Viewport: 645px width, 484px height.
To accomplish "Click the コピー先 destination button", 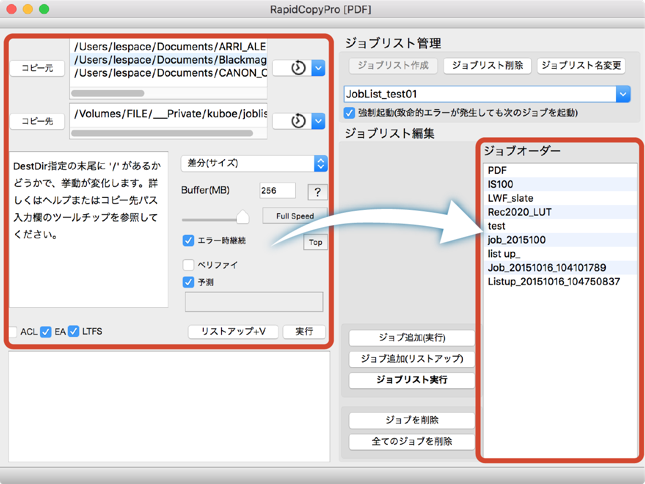I will pyautogui.click(x=37, y=121).
